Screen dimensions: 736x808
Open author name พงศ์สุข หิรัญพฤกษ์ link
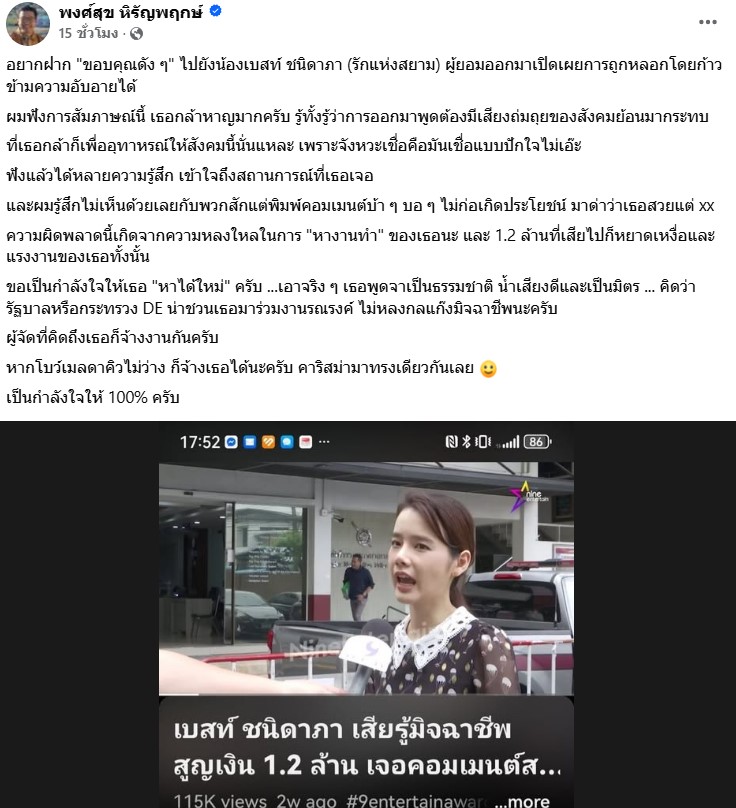pyautogui.click(x=131, y=11)
